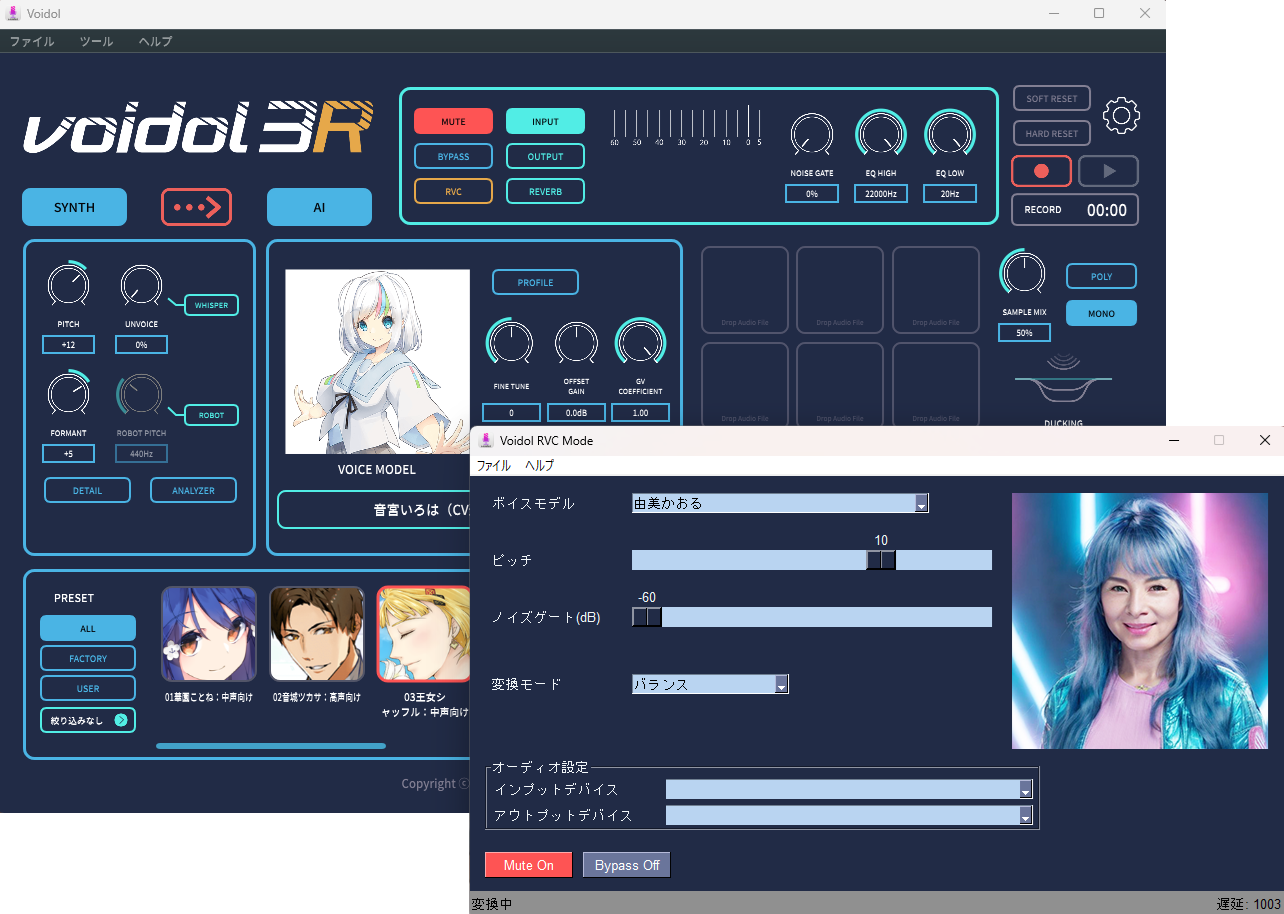Click the Pitch knob in the synth panel
The image size is (1284, 914).
68,286
